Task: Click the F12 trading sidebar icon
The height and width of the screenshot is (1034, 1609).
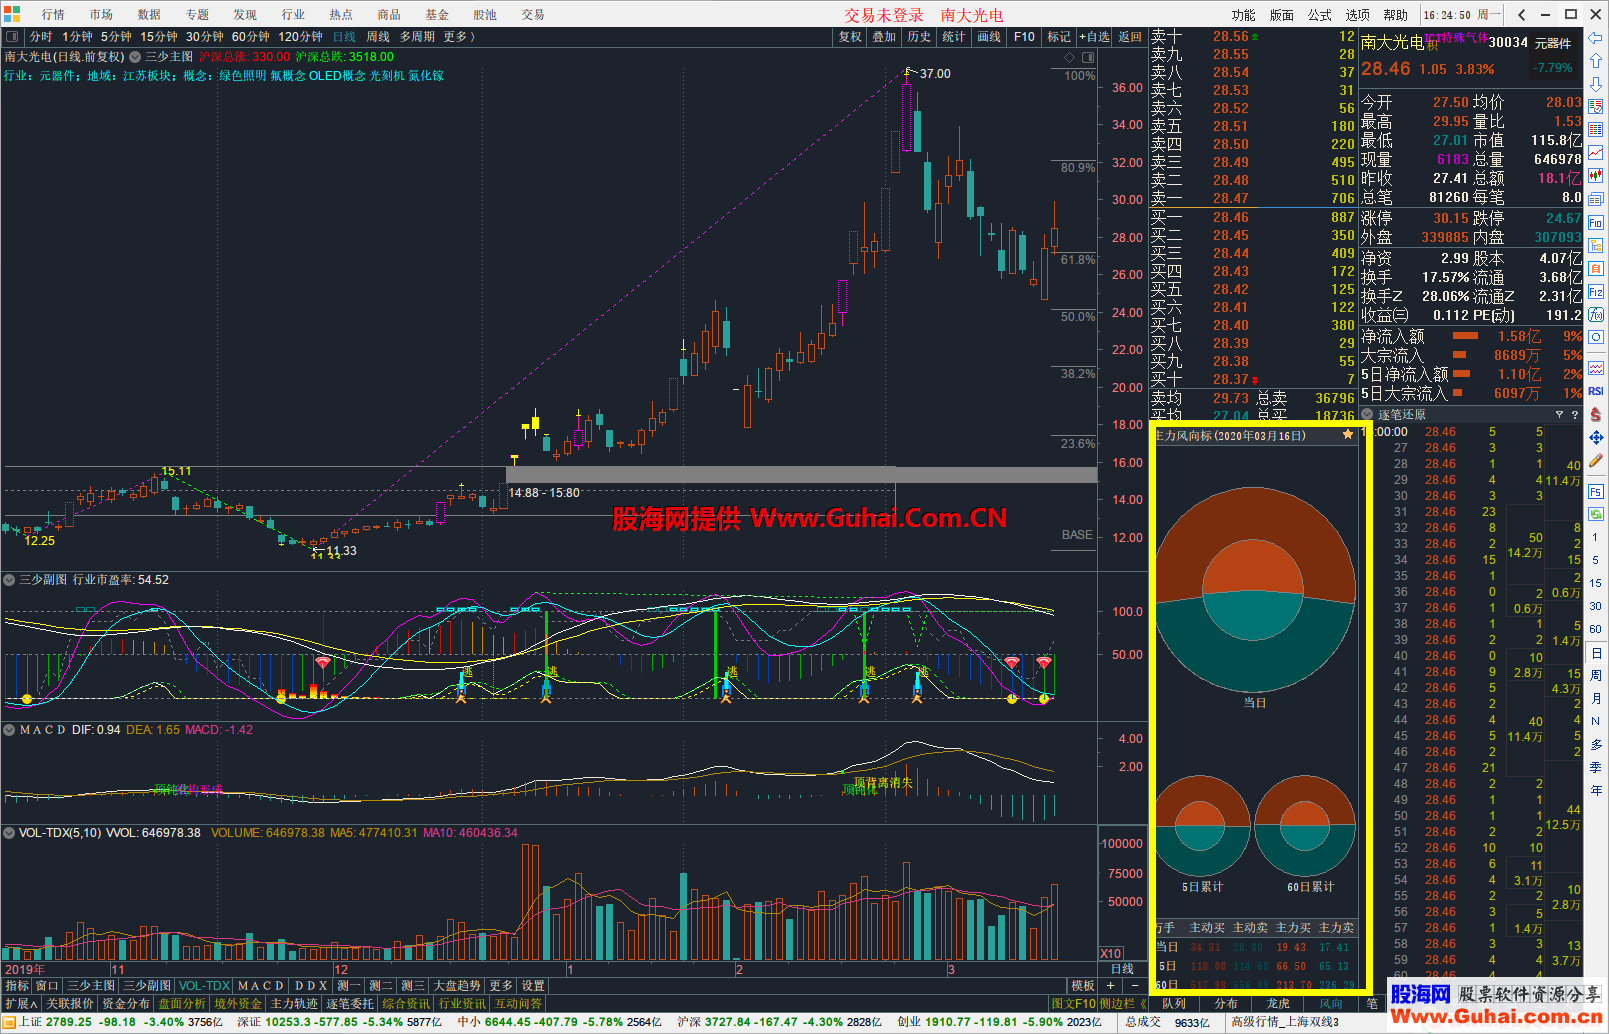Action: coord(1595,292)
